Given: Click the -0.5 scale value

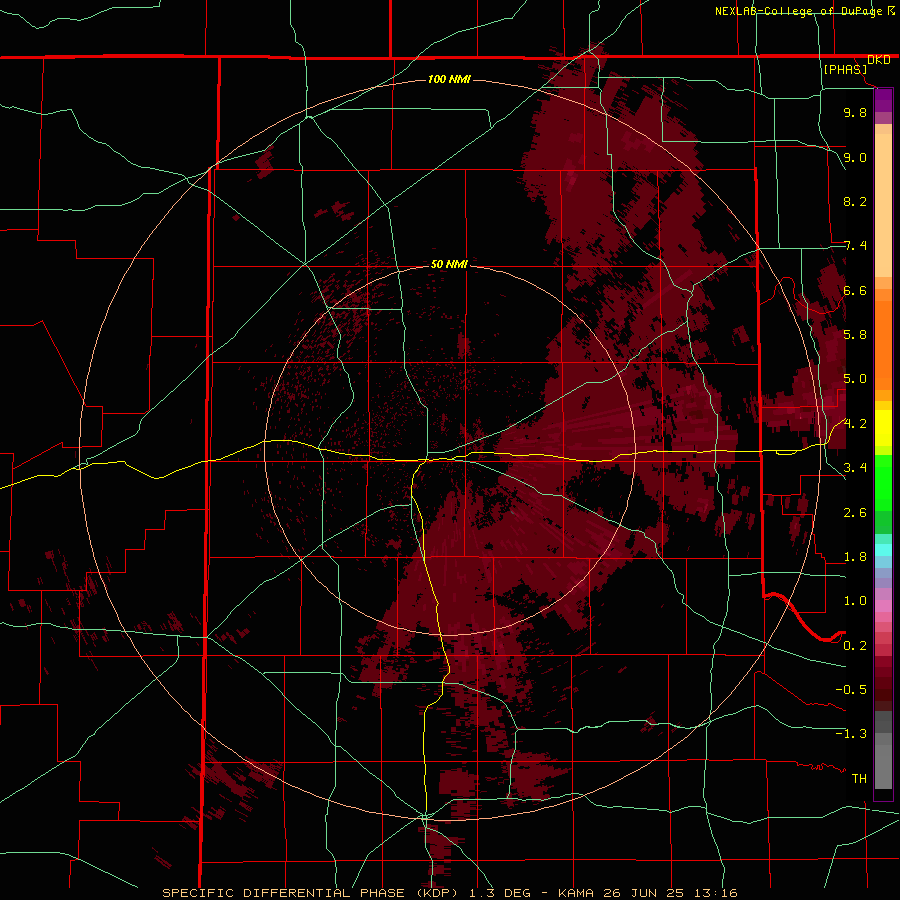Looking at the screenshot, I should (x=851, y=690).
